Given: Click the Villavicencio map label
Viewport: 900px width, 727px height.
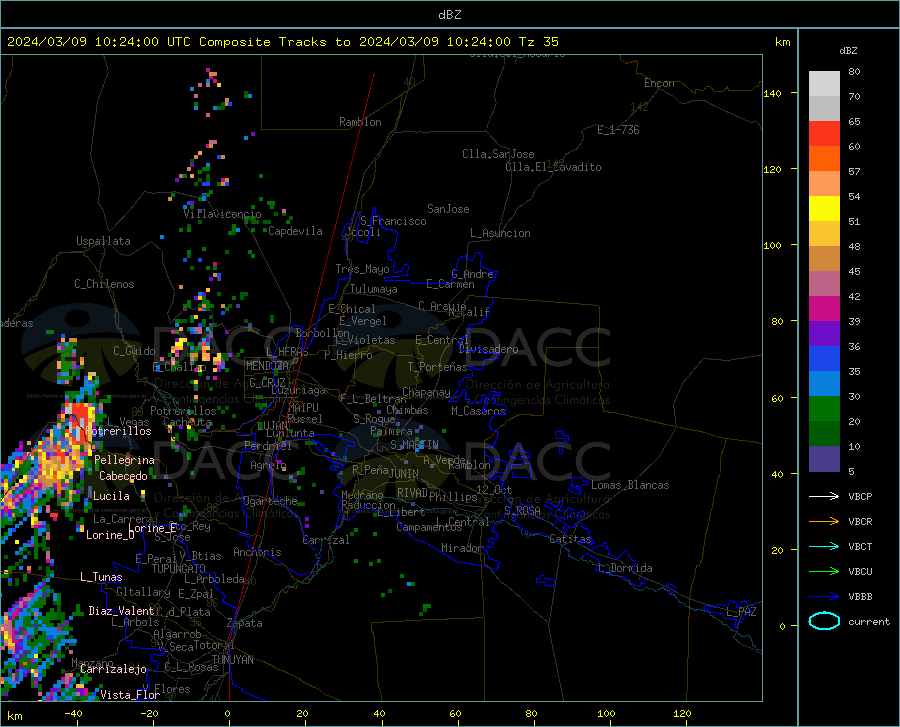Looking at the screenshot, I should pos(222,214).
